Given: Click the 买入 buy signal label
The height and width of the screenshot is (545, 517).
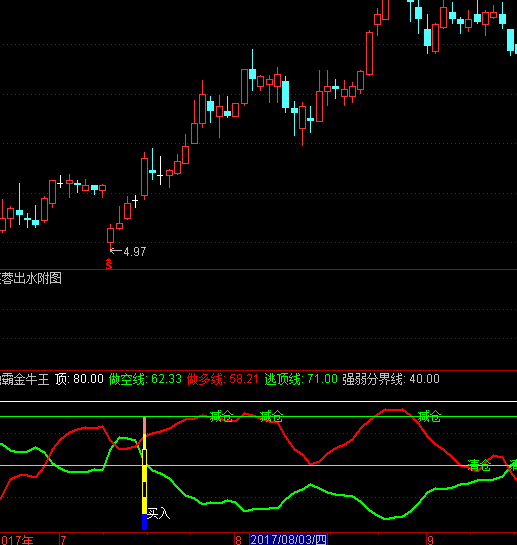Looking at the screenshot, I should pos(159,513).
